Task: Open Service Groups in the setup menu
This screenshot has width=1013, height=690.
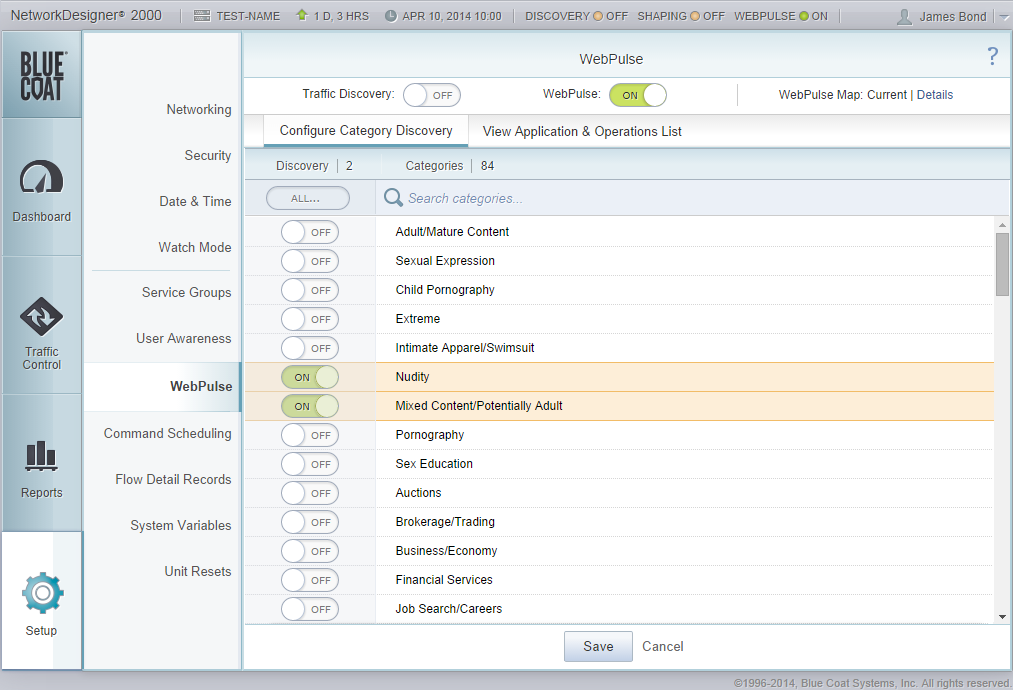Action: point(186,292)
